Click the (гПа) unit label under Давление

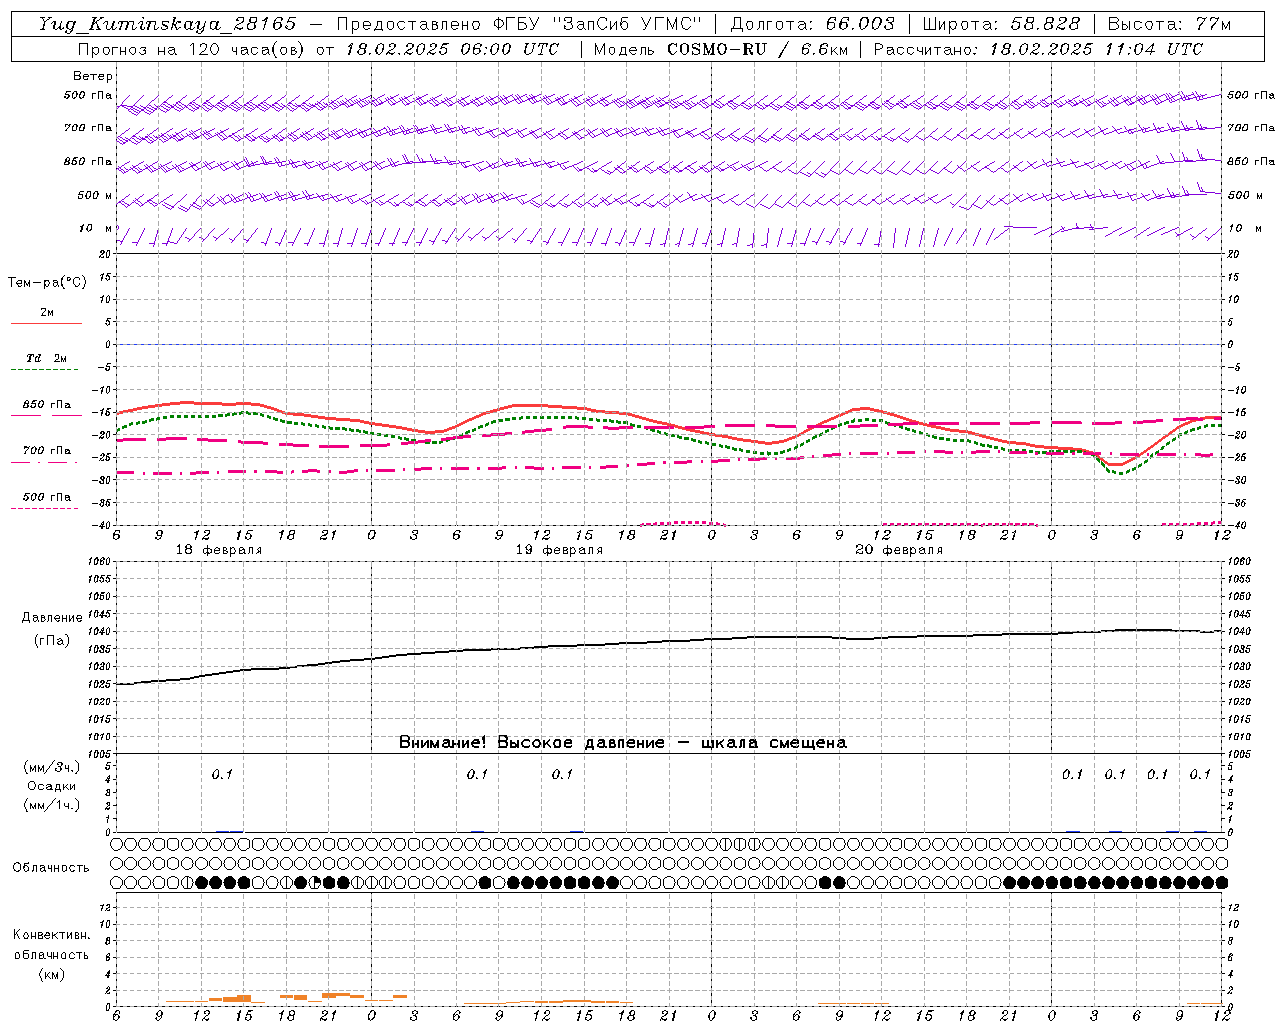click(x=52, y=640)
